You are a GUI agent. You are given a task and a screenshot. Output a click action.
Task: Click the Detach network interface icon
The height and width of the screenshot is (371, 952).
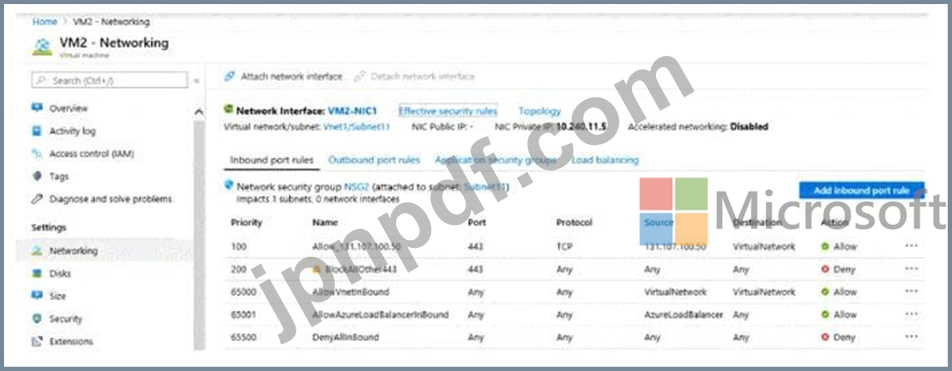[359, 77]
